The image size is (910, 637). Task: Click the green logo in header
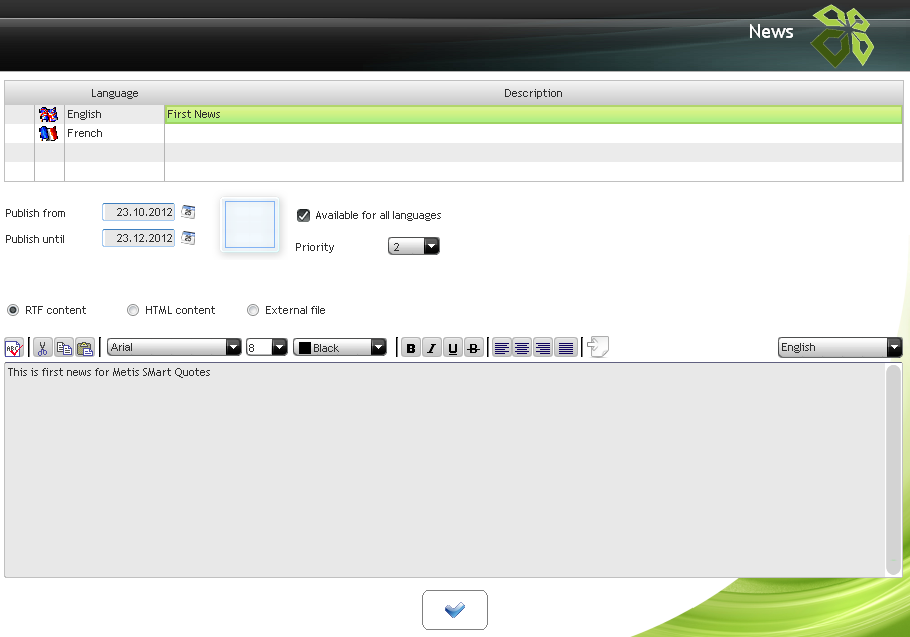pos(842,36)
